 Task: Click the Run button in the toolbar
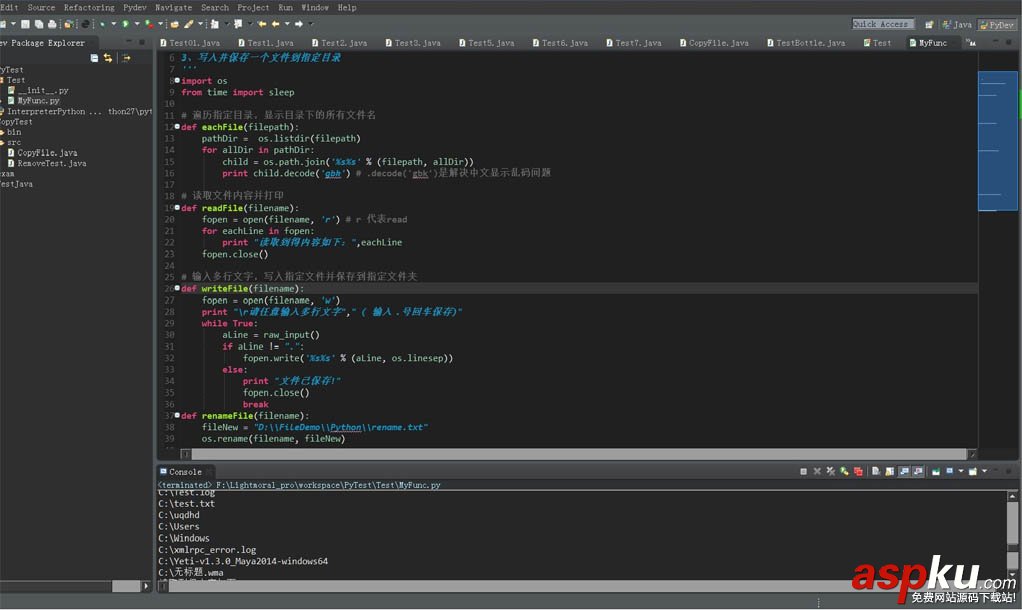124,24
